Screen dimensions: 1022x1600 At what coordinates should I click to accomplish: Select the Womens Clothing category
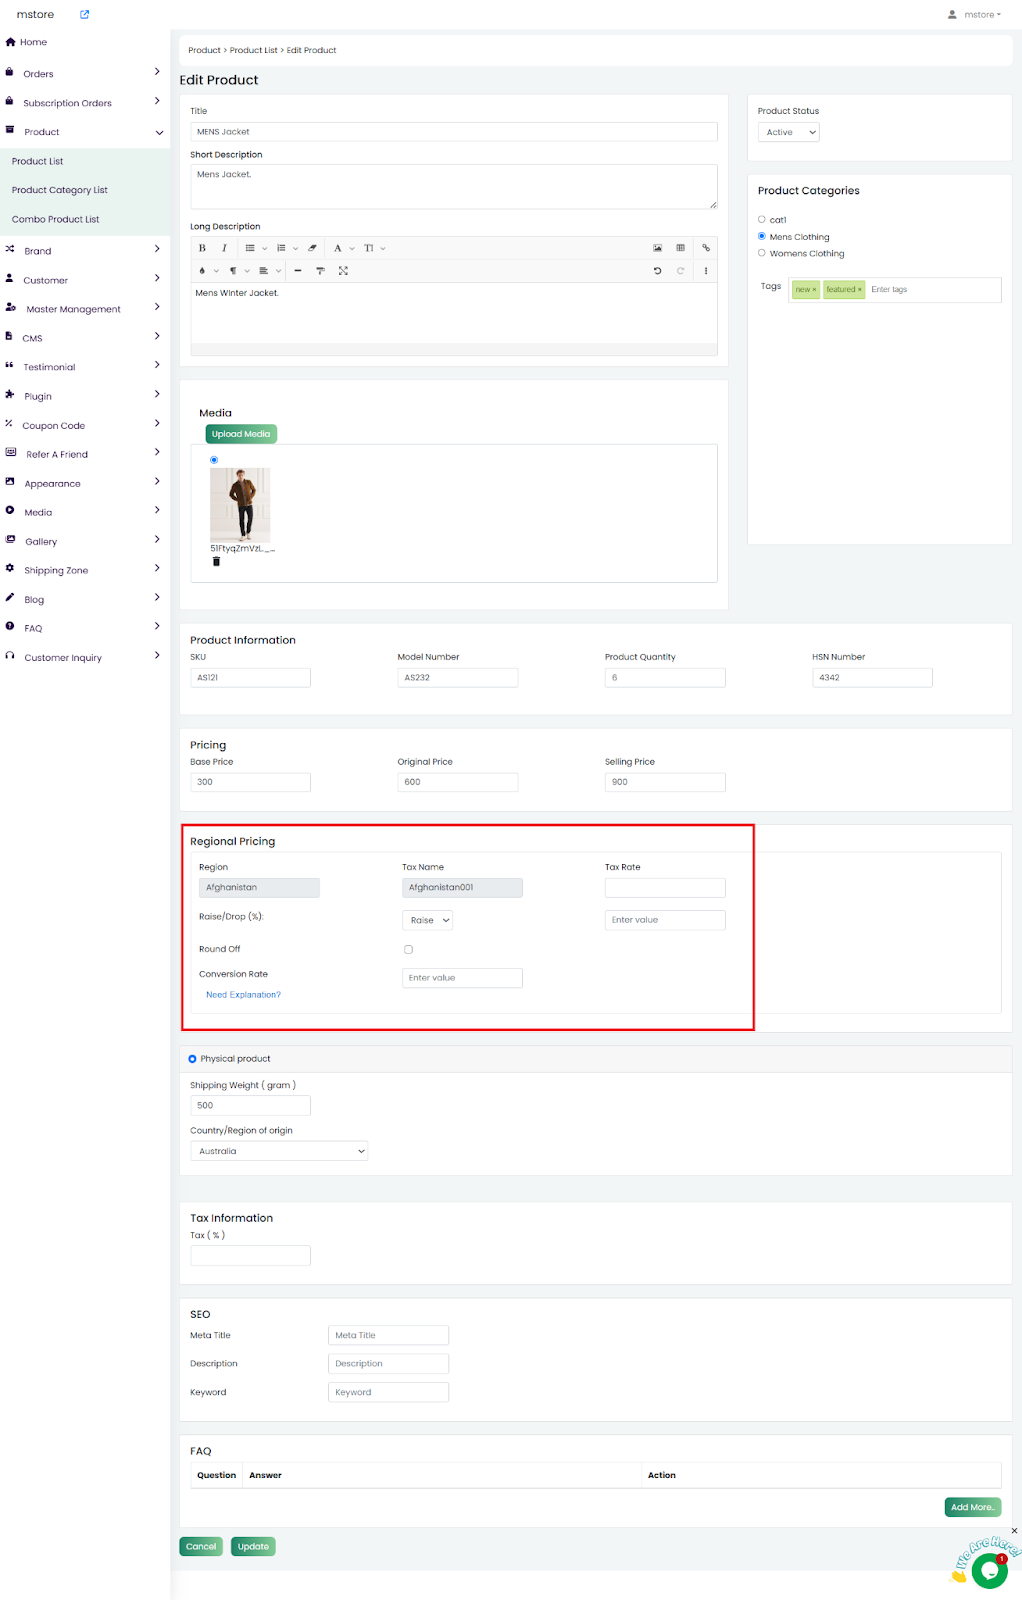point(762,253)
